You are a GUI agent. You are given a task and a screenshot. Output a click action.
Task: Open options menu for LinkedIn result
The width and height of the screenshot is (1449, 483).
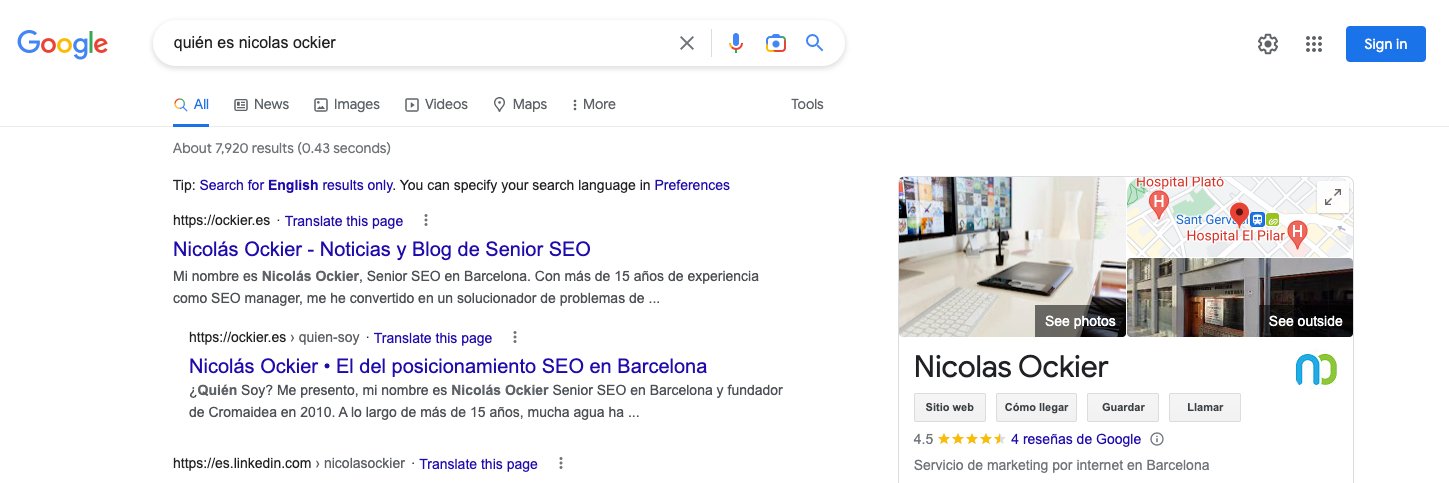click(x=560, y=464)
